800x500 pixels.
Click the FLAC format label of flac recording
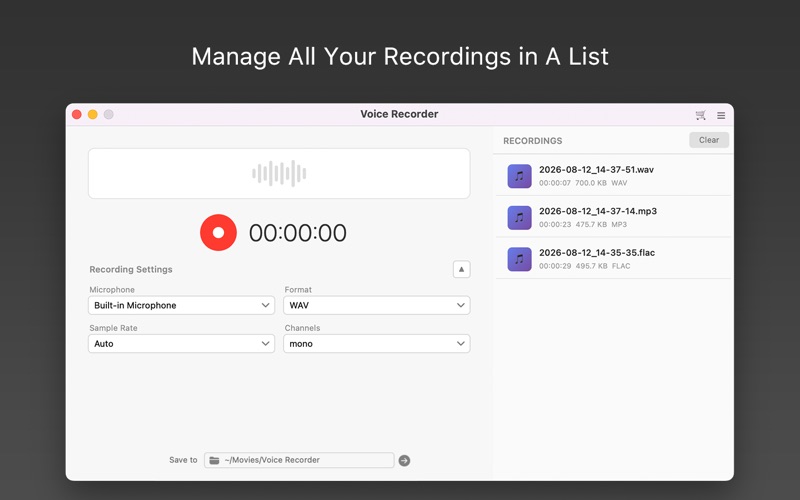click(x=621, y=266)
